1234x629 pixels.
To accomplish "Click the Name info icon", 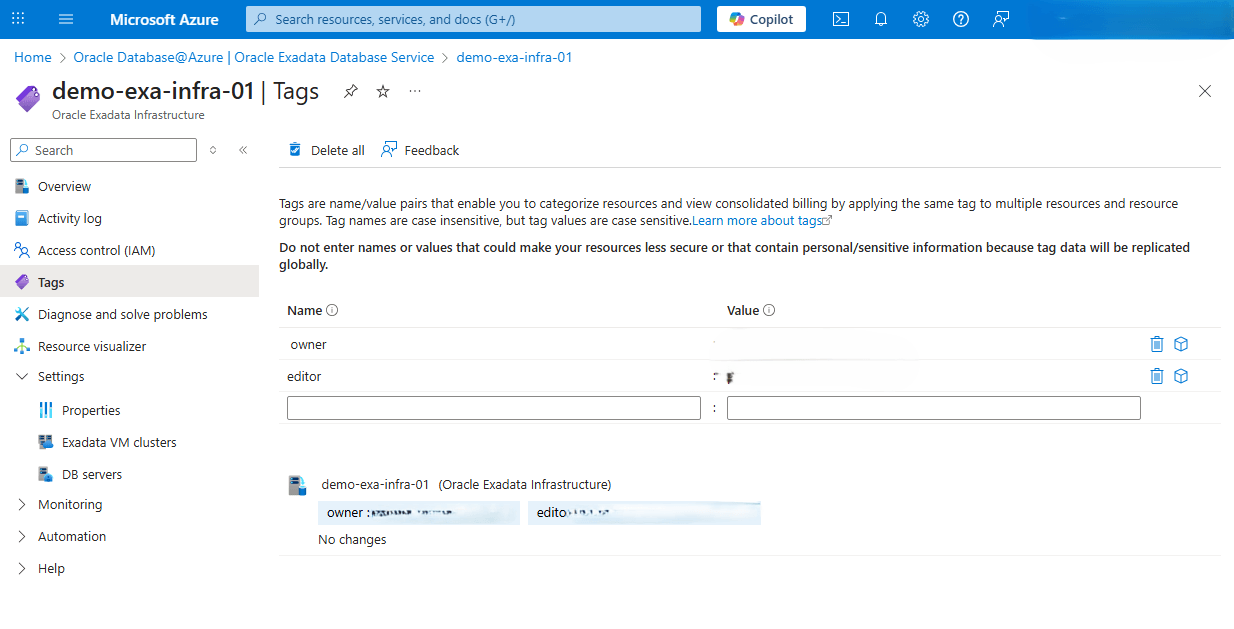I will point(332,310).
